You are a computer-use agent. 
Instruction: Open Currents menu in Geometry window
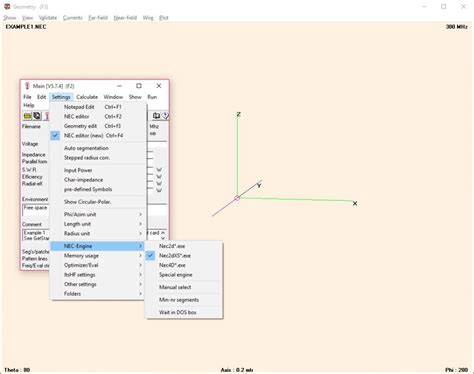[73, 18]
